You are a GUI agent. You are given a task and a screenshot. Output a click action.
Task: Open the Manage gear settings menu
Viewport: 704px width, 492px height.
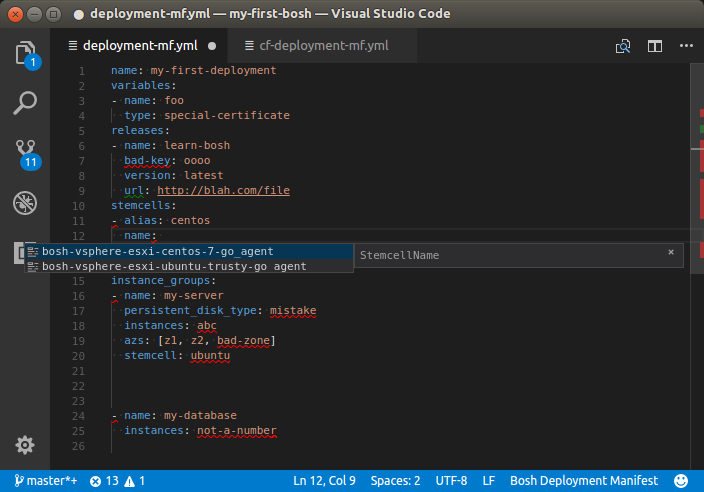click(25, 445)
